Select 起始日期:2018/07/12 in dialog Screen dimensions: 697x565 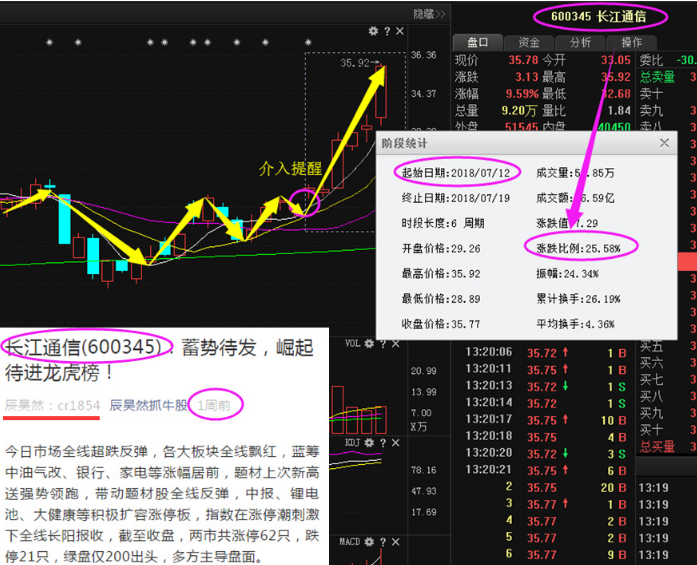[456, 173]
